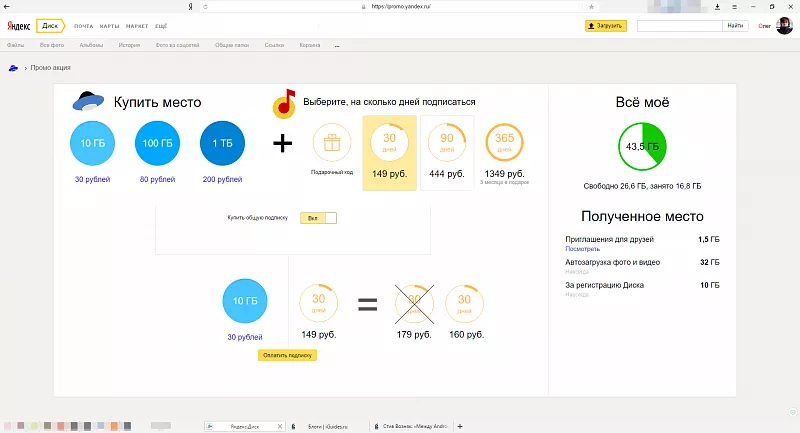
Task: Open 'Фото из соцсетей' section
Action: (x=178, y=45)
